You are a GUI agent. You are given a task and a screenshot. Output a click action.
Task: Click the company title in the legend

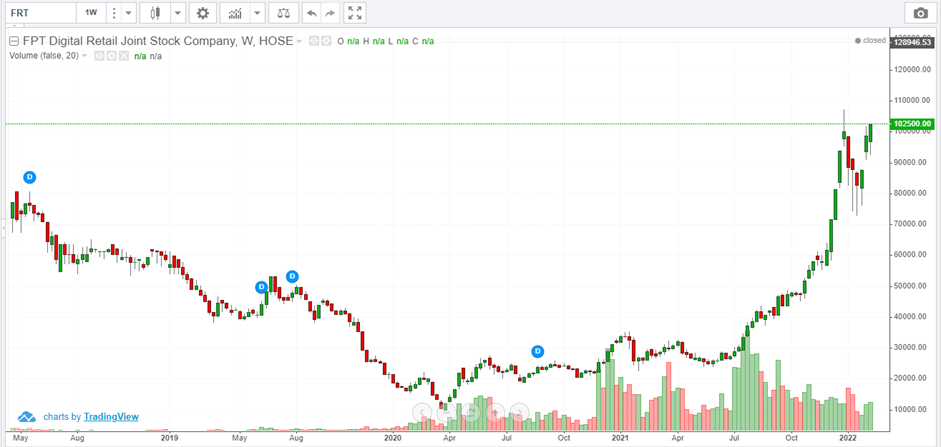pyautogui.click(x=158, y=41)
